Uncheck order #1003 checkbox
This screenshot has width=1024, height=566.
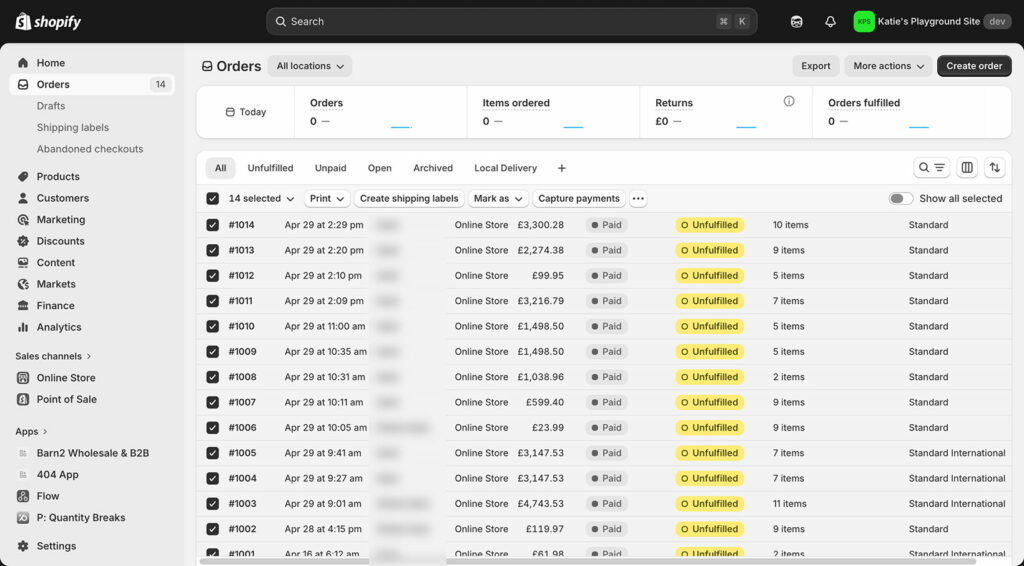click(x=213, y=503)
